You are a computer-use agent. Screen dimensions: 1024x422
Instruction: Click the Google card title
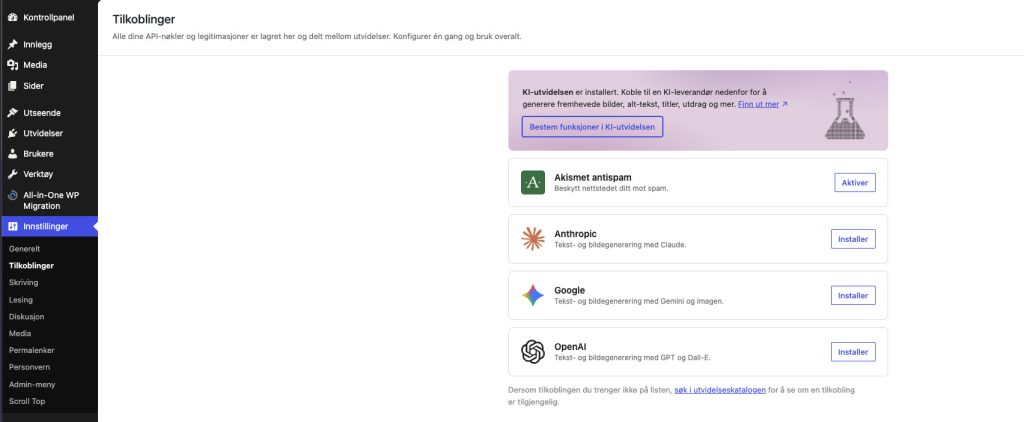[569, 290]
